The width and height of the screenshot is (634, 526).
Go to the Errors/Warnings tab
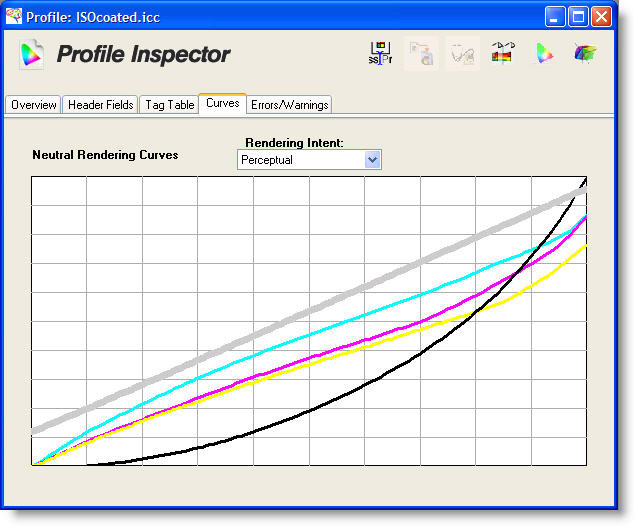click(289, 105)
